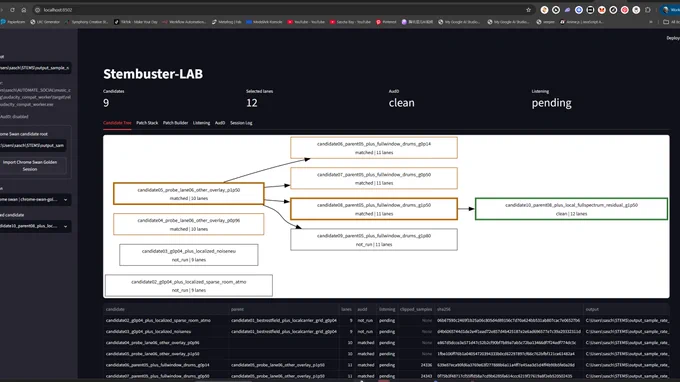Click the Stembuster-LAB heading
This screenshot has height=382, width=680.
[153, 74]
